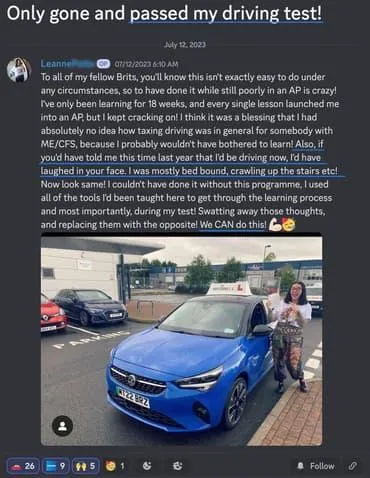This screenshot has height=478, width=370.
Task: Click the flexed bicep emoji in message
Action: point(275,225)
